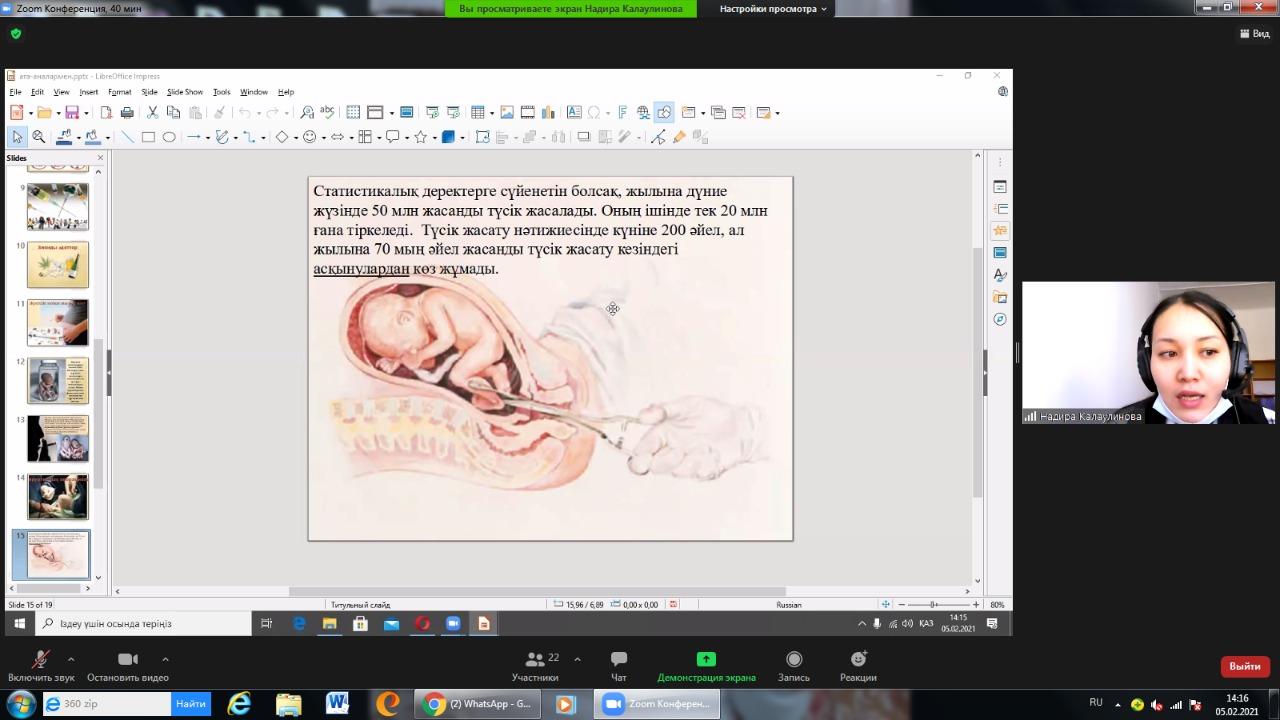The height and width of the screenshot is (720, 1280).
Task: Open the Zoom Chat panel
Action: tap(619, 666)
